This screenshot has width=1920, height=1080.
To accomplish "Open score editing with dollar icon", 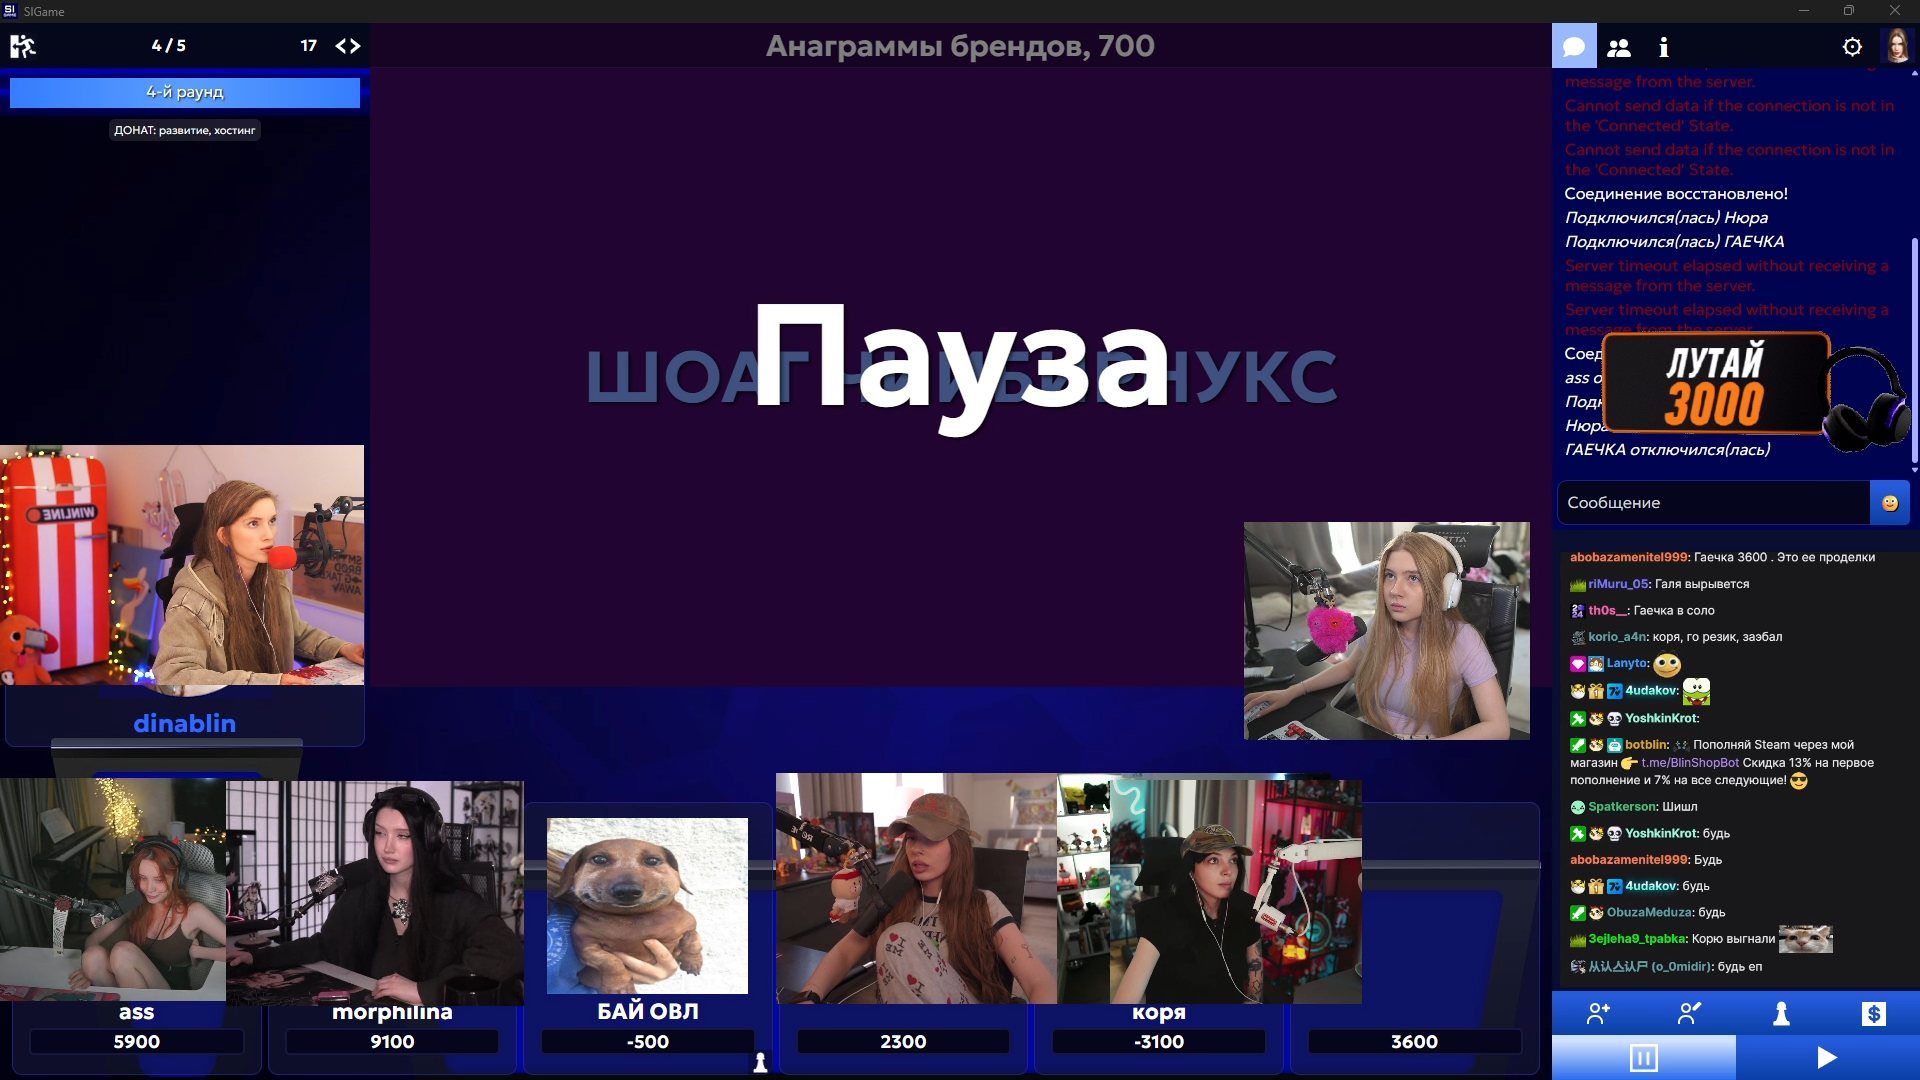I will (x=1873, y=1014).
